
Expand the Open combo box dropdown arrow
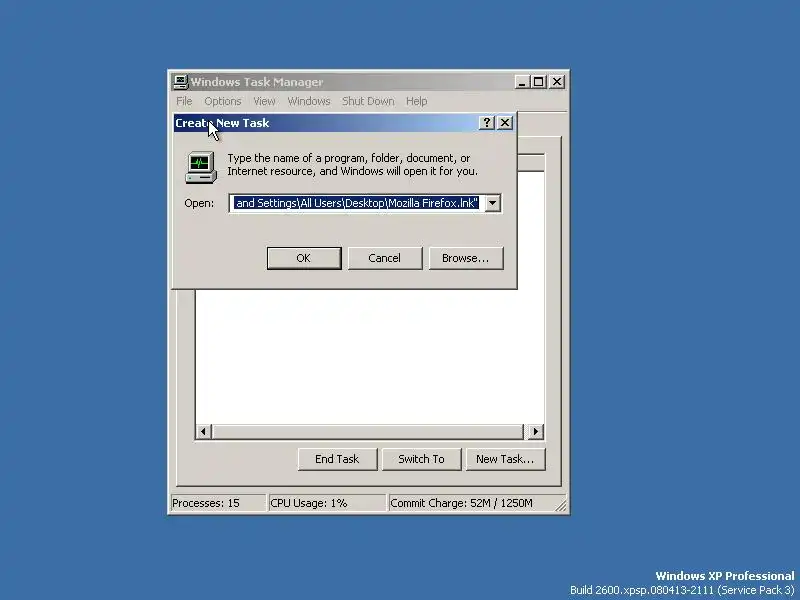[x=492, y=203]
